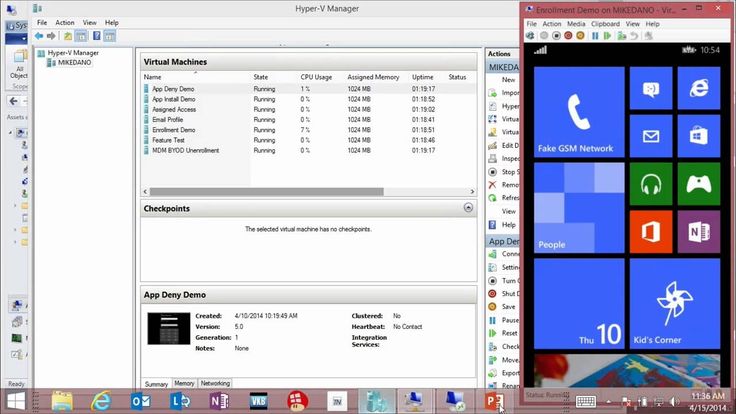
Task: Click forward arrow in Hyper-V Manager toolbar
Action: coord(51,36)
